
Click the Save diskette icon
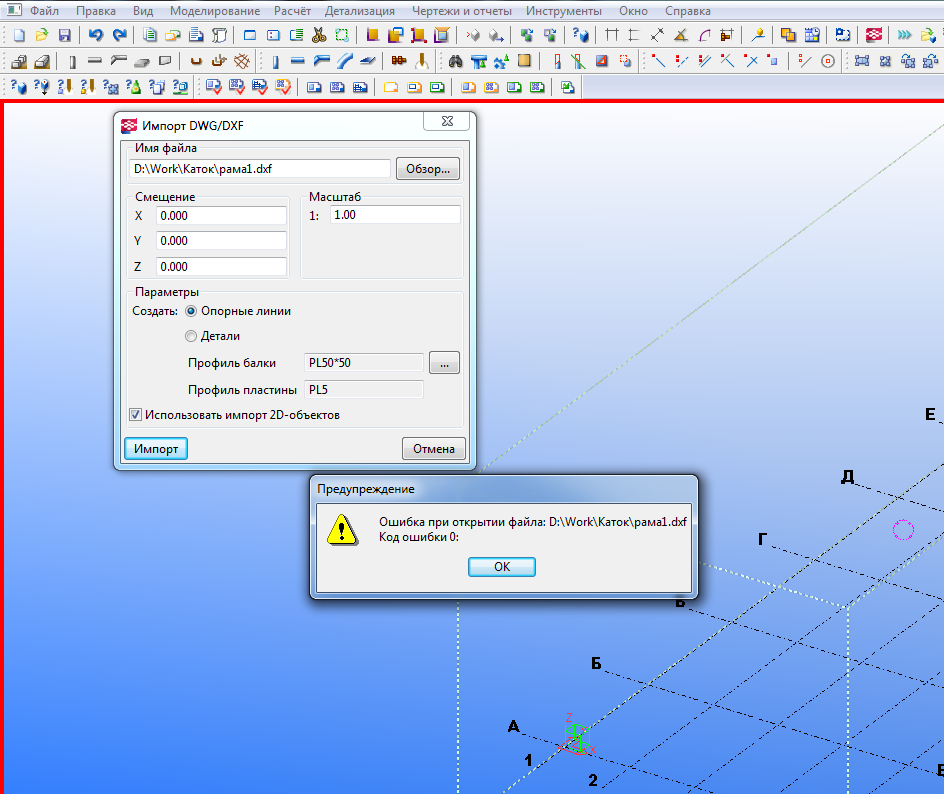(63, 35)
